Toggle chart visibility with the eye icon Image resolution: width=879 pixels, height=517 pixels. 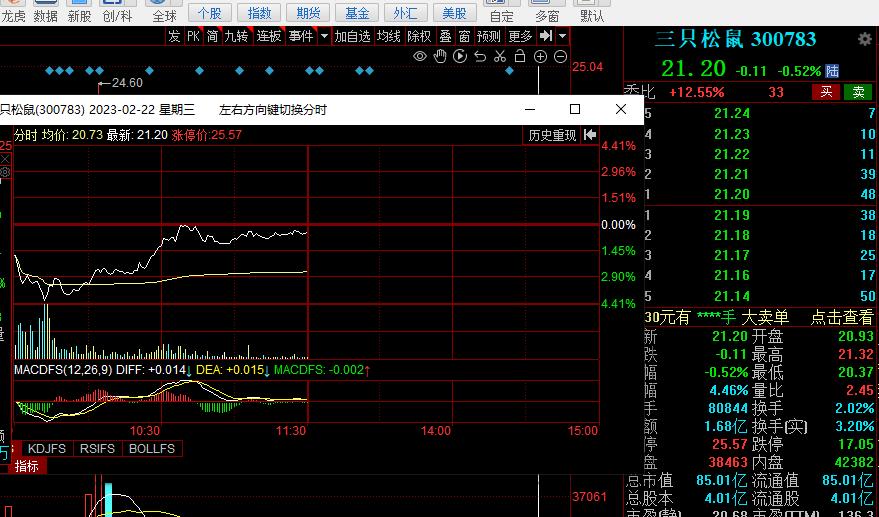click(x=420, y=57)
